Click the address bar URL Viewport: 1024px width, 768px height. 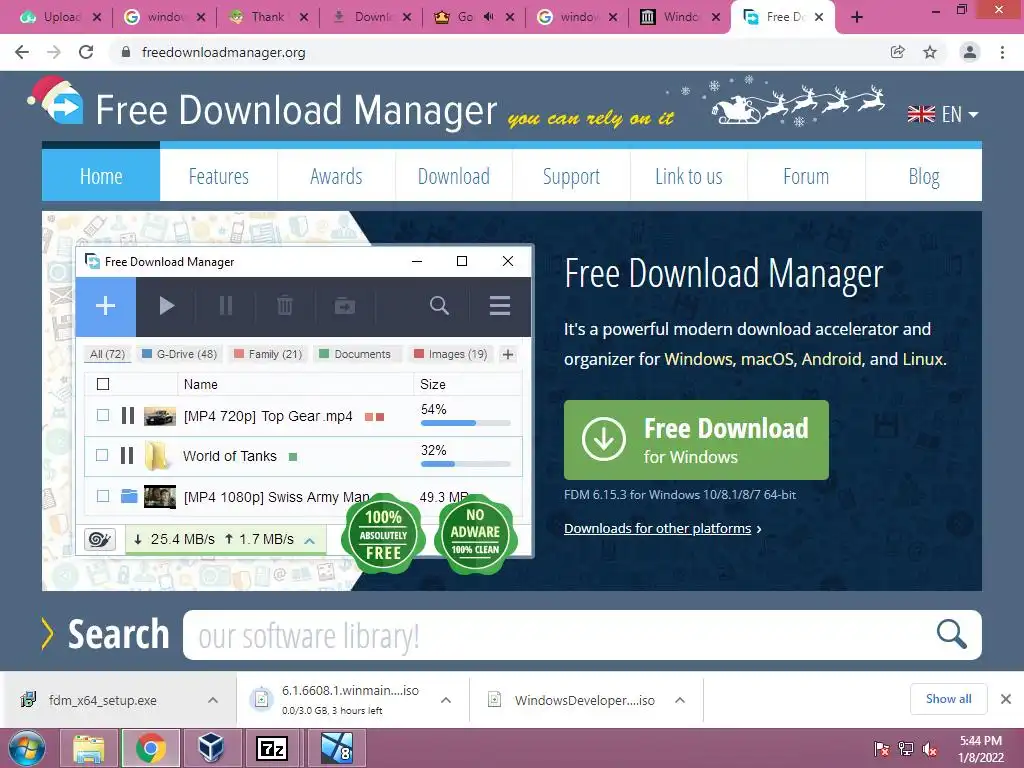[x=223, y=52]
